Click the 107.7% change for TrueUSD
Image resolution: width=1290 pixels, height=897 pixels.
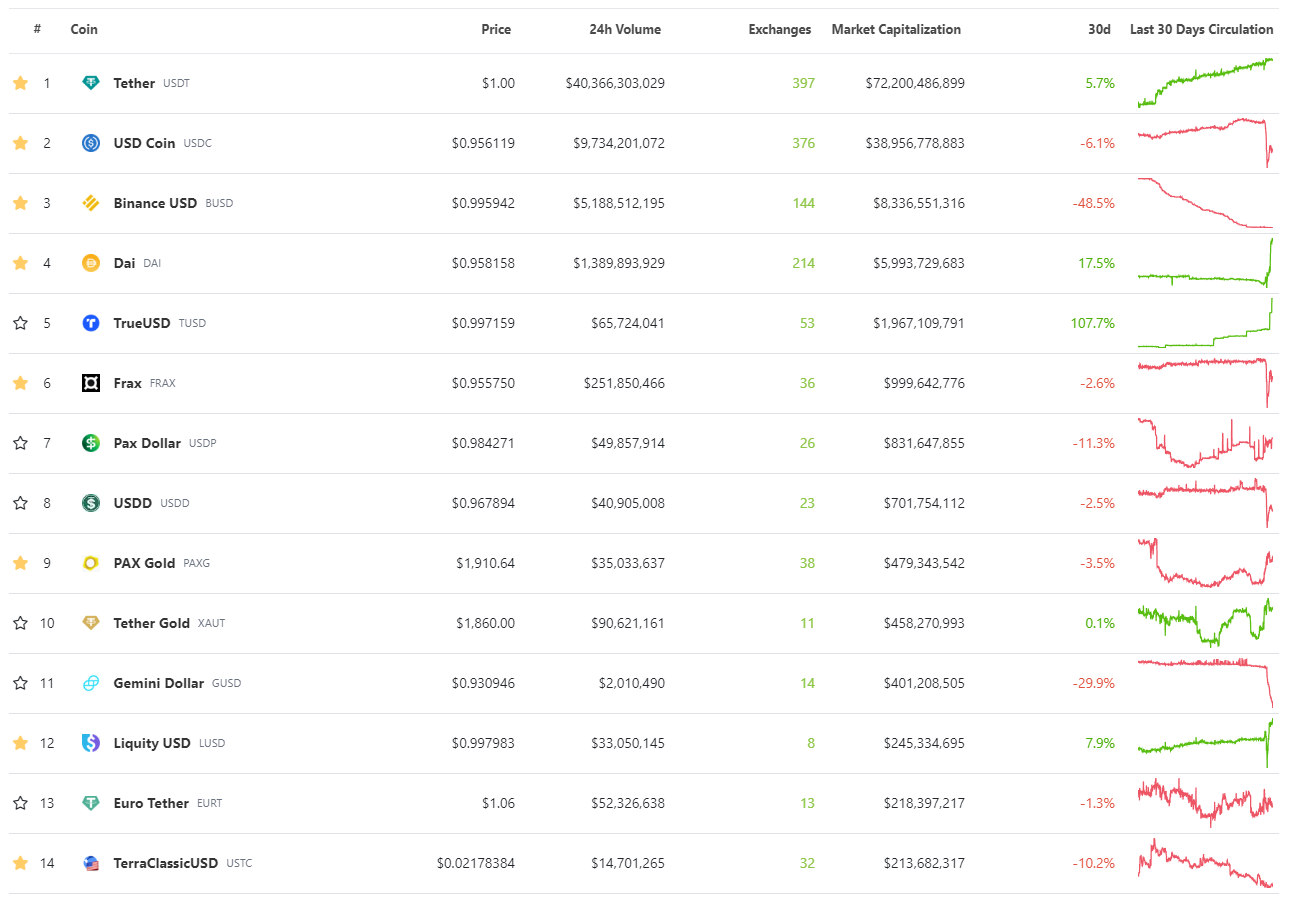coord(1092,323)
